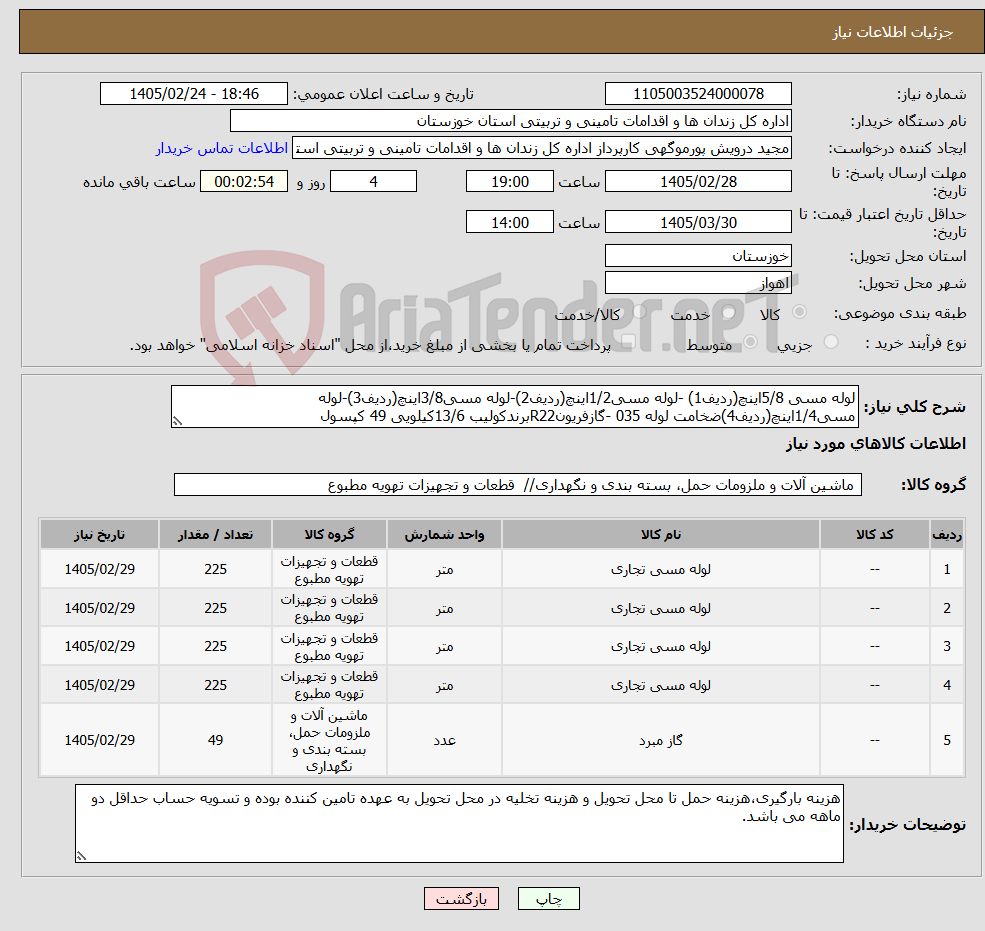The image size is (985, 931).
Task: Click the delivery city اهواز field
Action: pos(698,283)
